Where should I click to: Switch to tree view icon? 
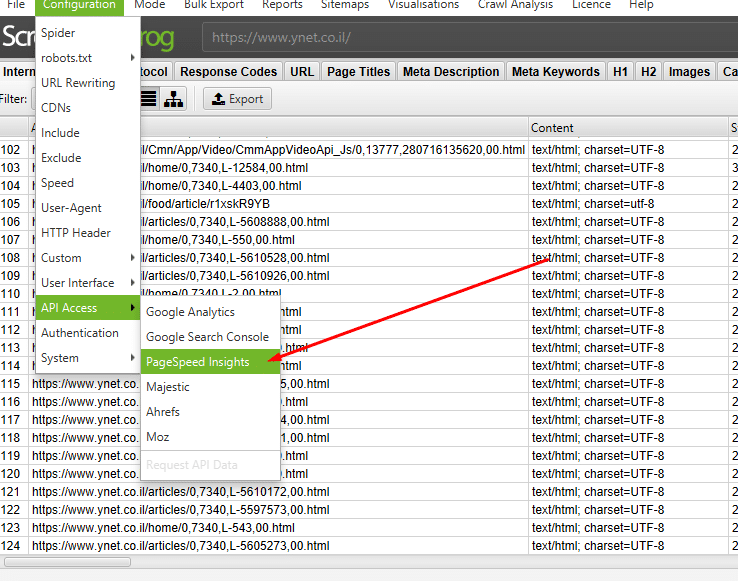tap(174, 98)
